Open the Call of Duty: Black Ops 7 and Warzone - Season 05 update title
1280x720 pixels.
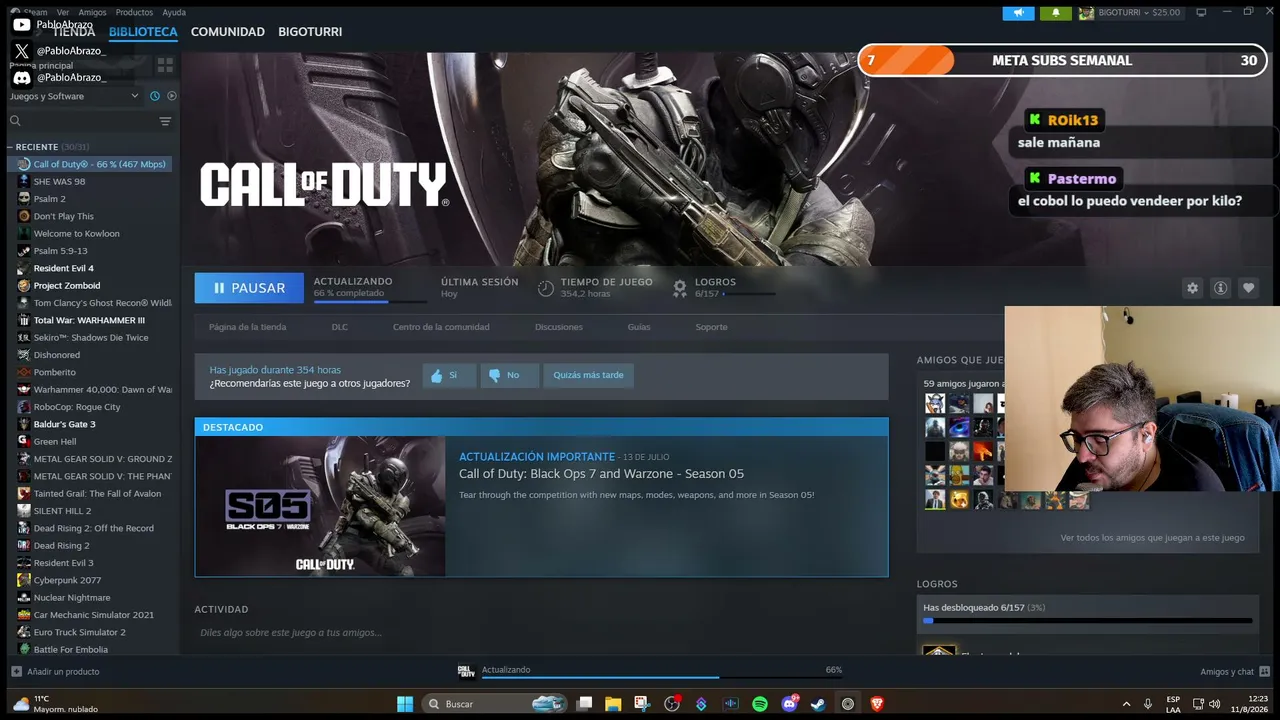[x=601, y=474]
